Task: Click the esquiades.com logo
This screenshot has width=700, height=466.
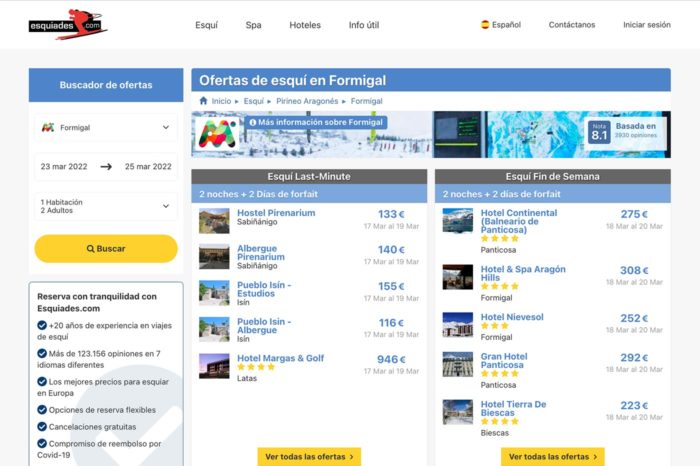Action: point(68,25)
